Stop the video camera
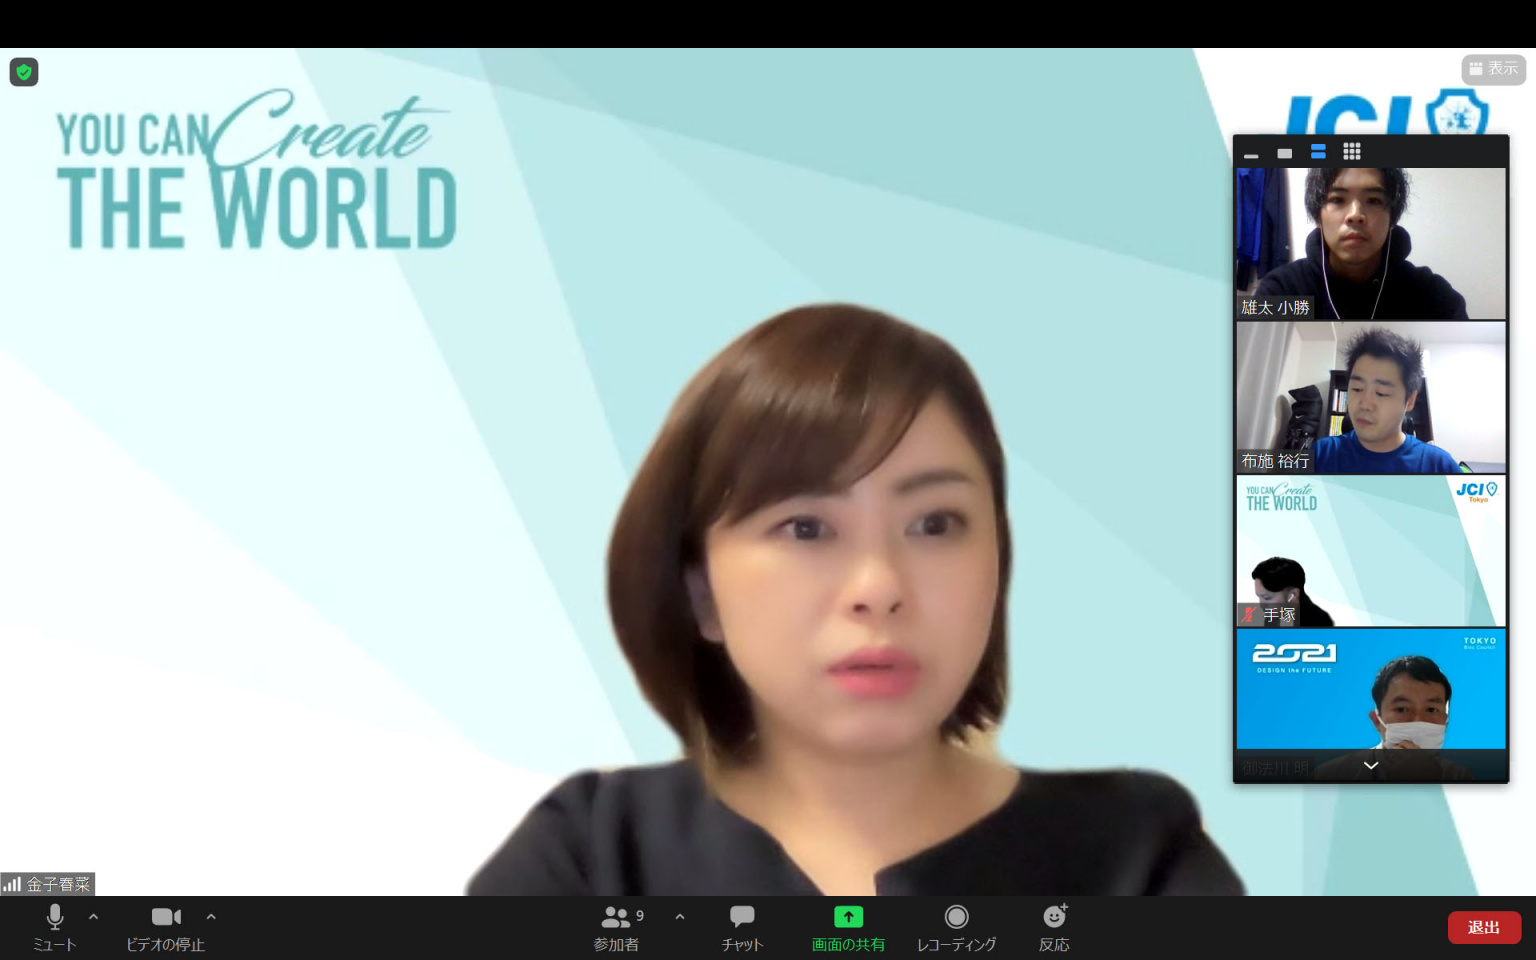The width and height of the screenshot is (1536, 960). tap(165, 926)
